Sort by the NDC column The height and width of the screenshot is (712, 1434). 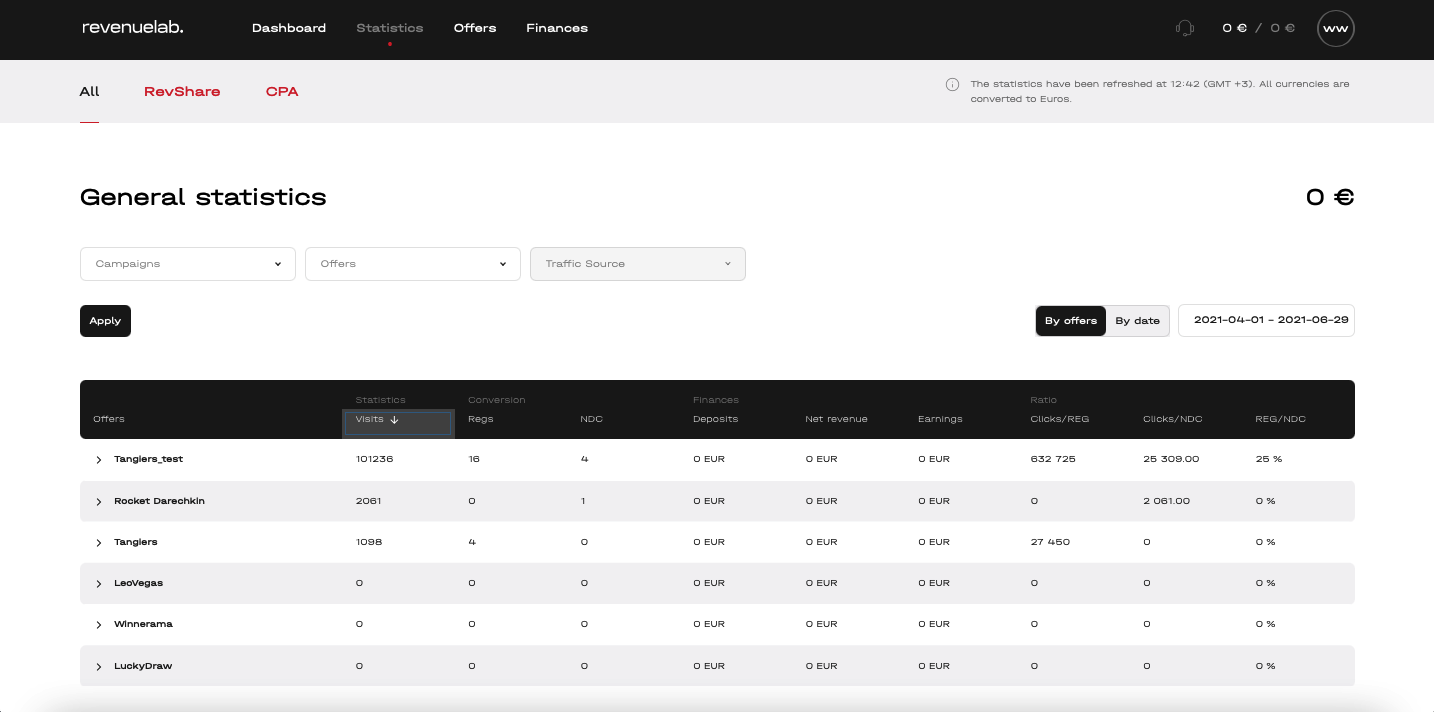[592, 419]
